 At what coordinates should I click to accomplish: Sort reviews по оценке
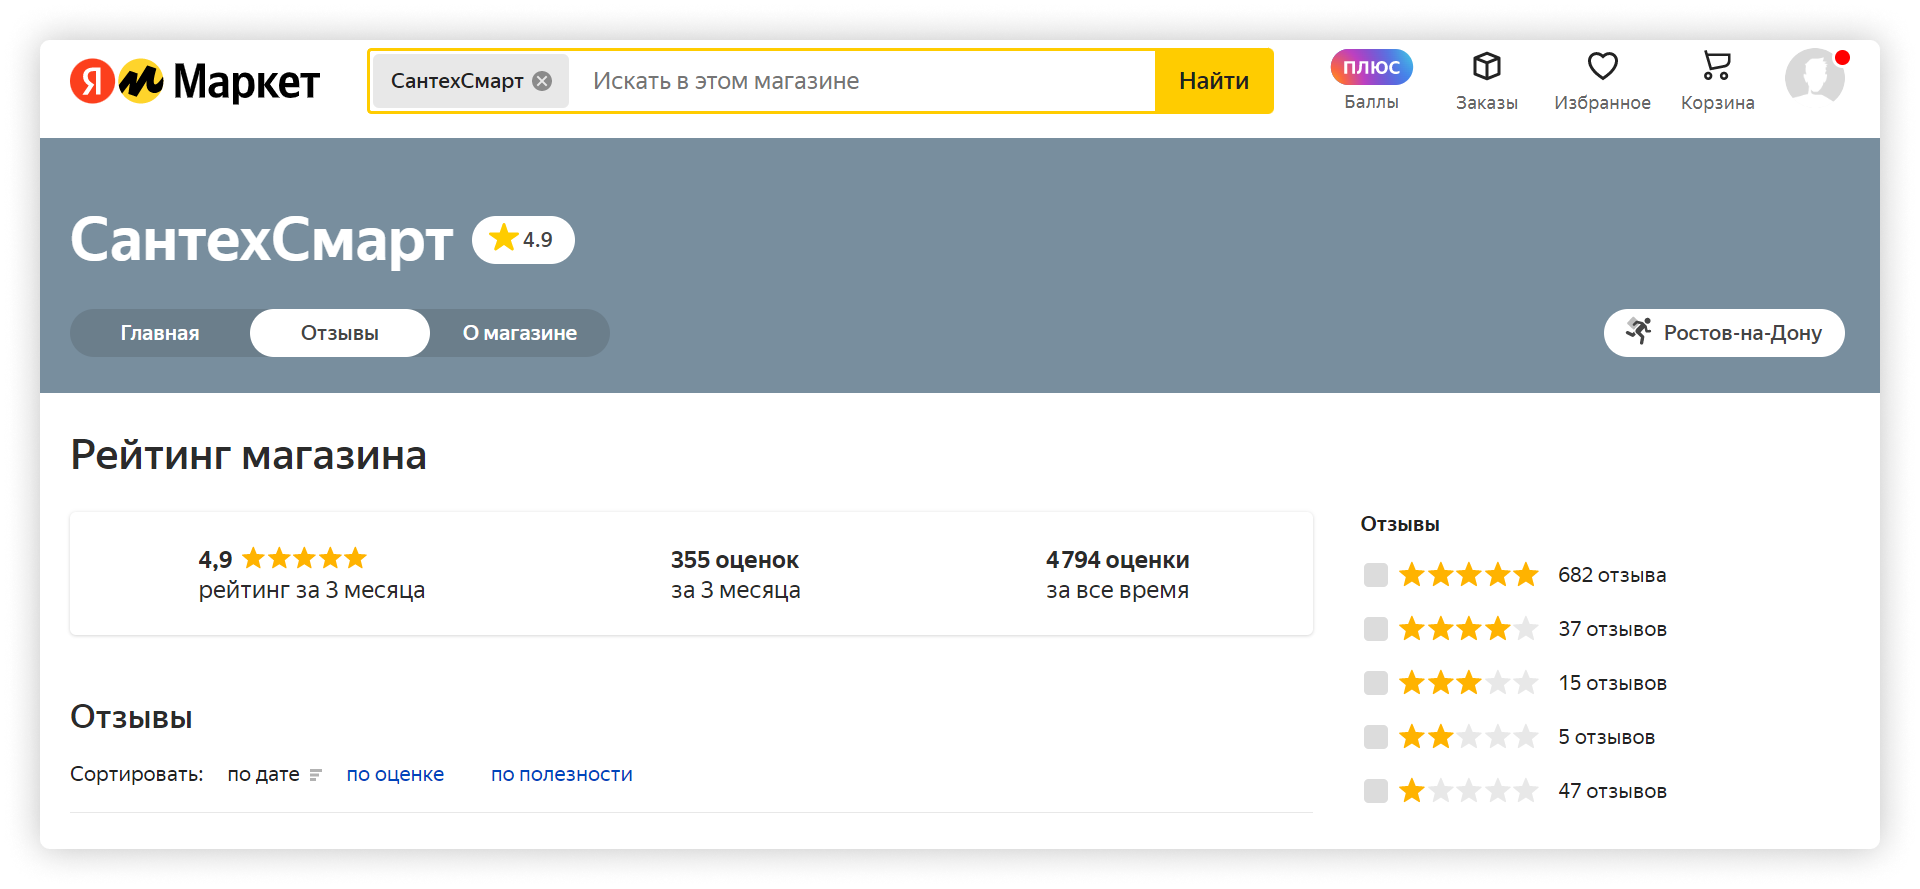click(x=395, y=774)
